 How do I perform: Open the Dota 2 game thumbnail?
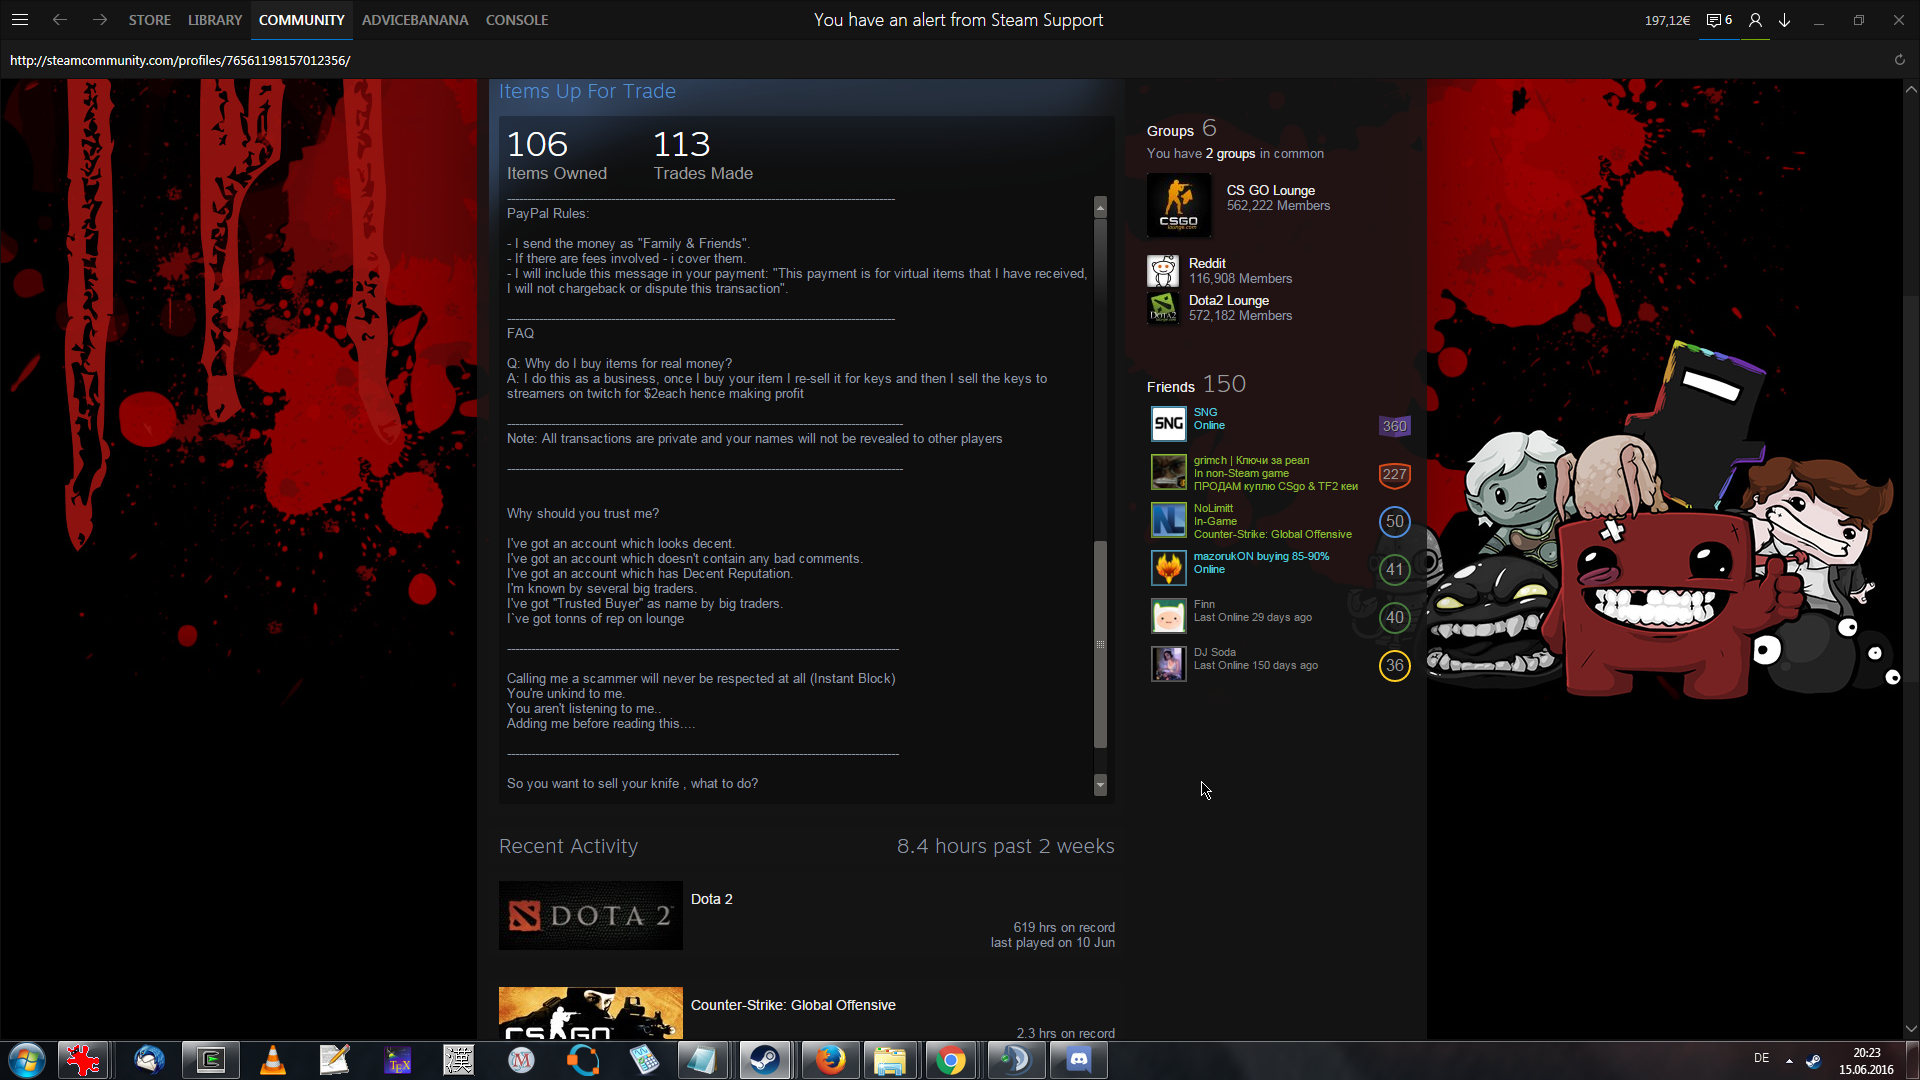coord(590,915)
